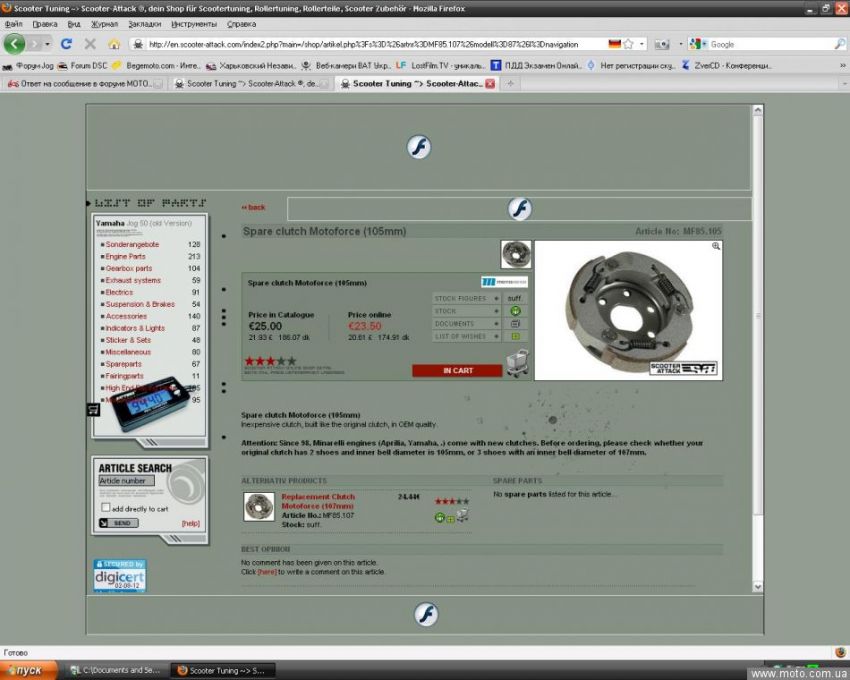Switch to C:\Documents and Se... taskbar window
The width and height of the screenshot is (850, 680).
point(115,670)
